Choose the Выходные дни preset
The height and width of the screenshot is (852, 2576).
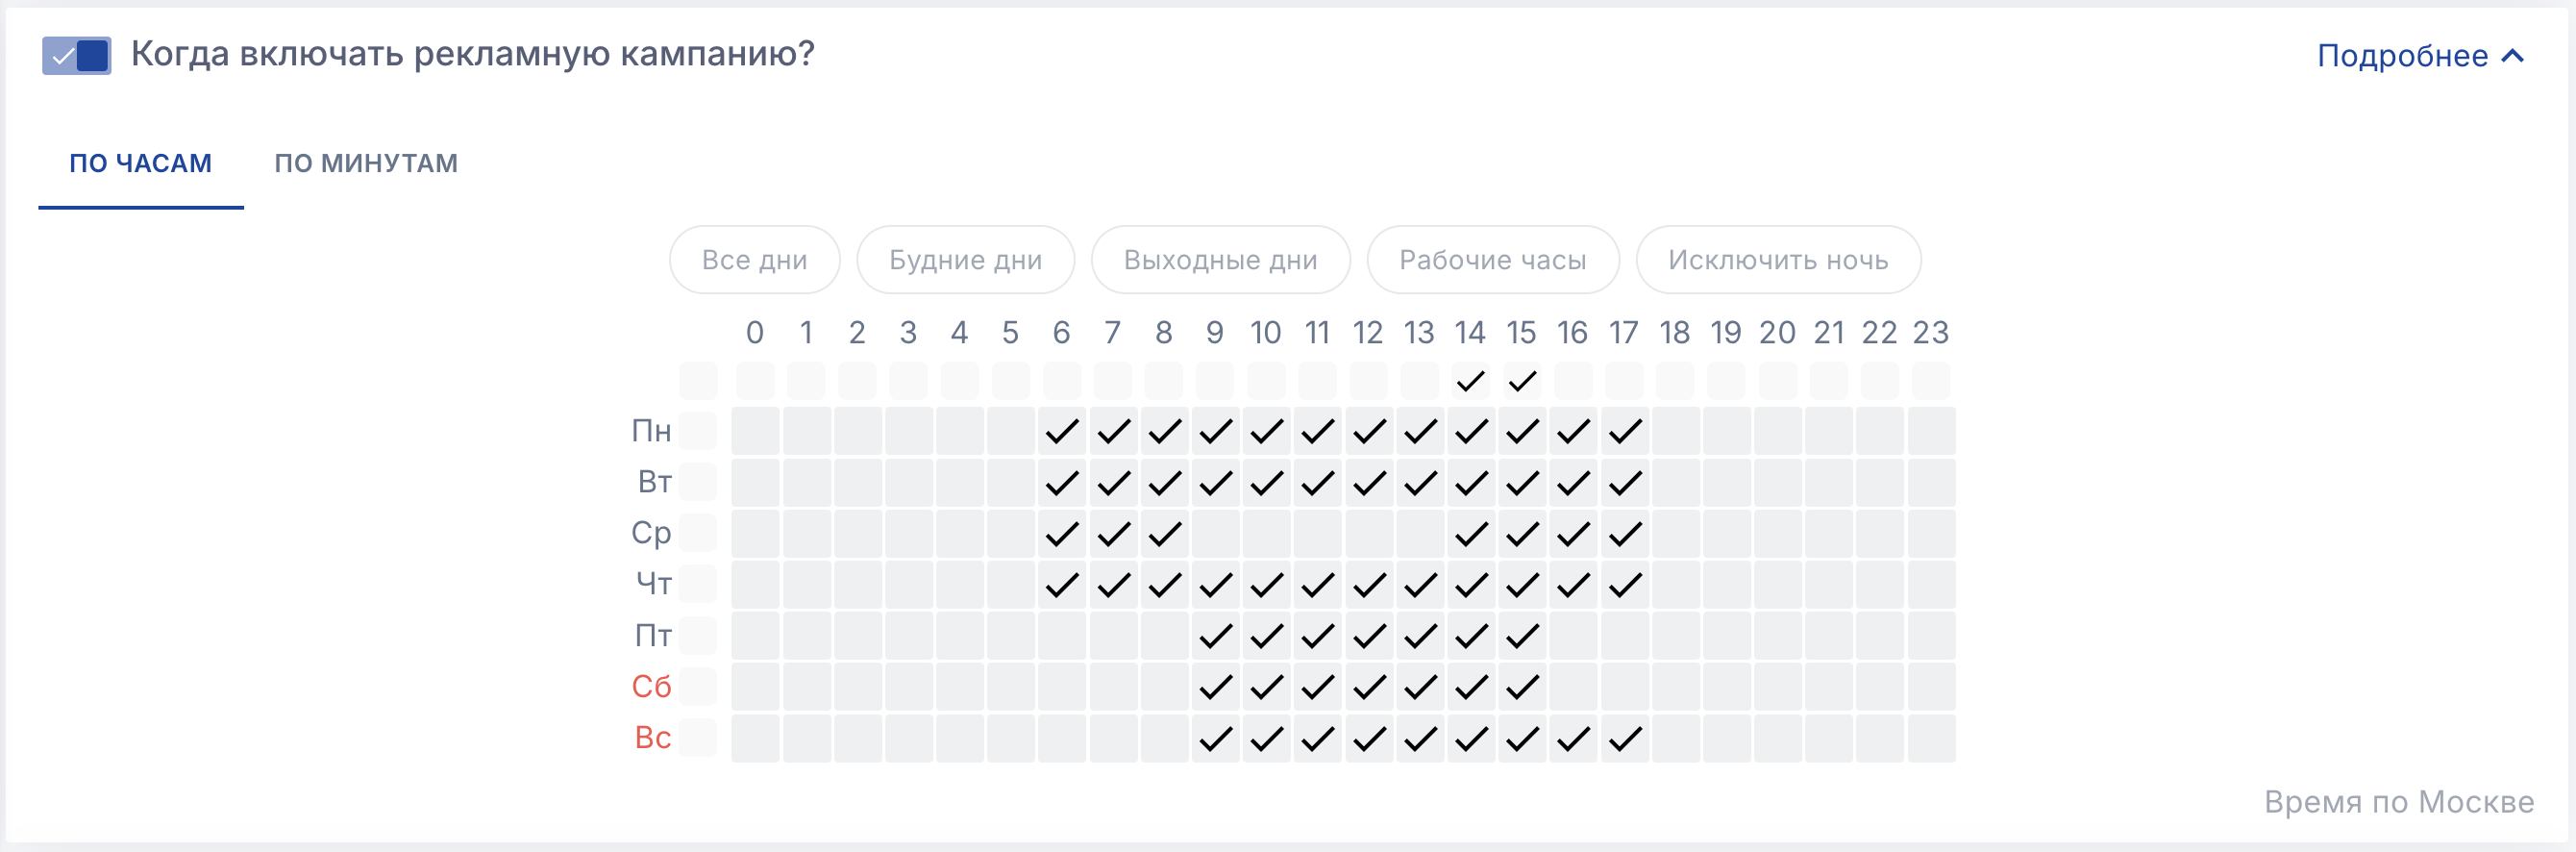1220,260
